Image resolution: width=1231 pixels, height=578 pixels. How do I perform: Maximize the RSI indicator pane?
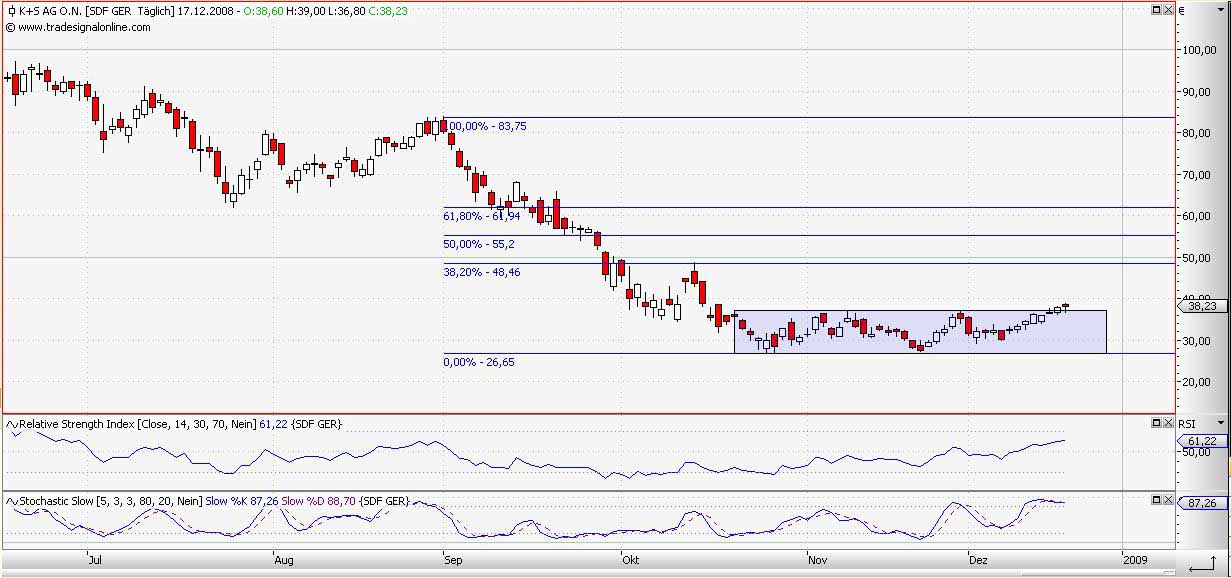coord(1154,423)
